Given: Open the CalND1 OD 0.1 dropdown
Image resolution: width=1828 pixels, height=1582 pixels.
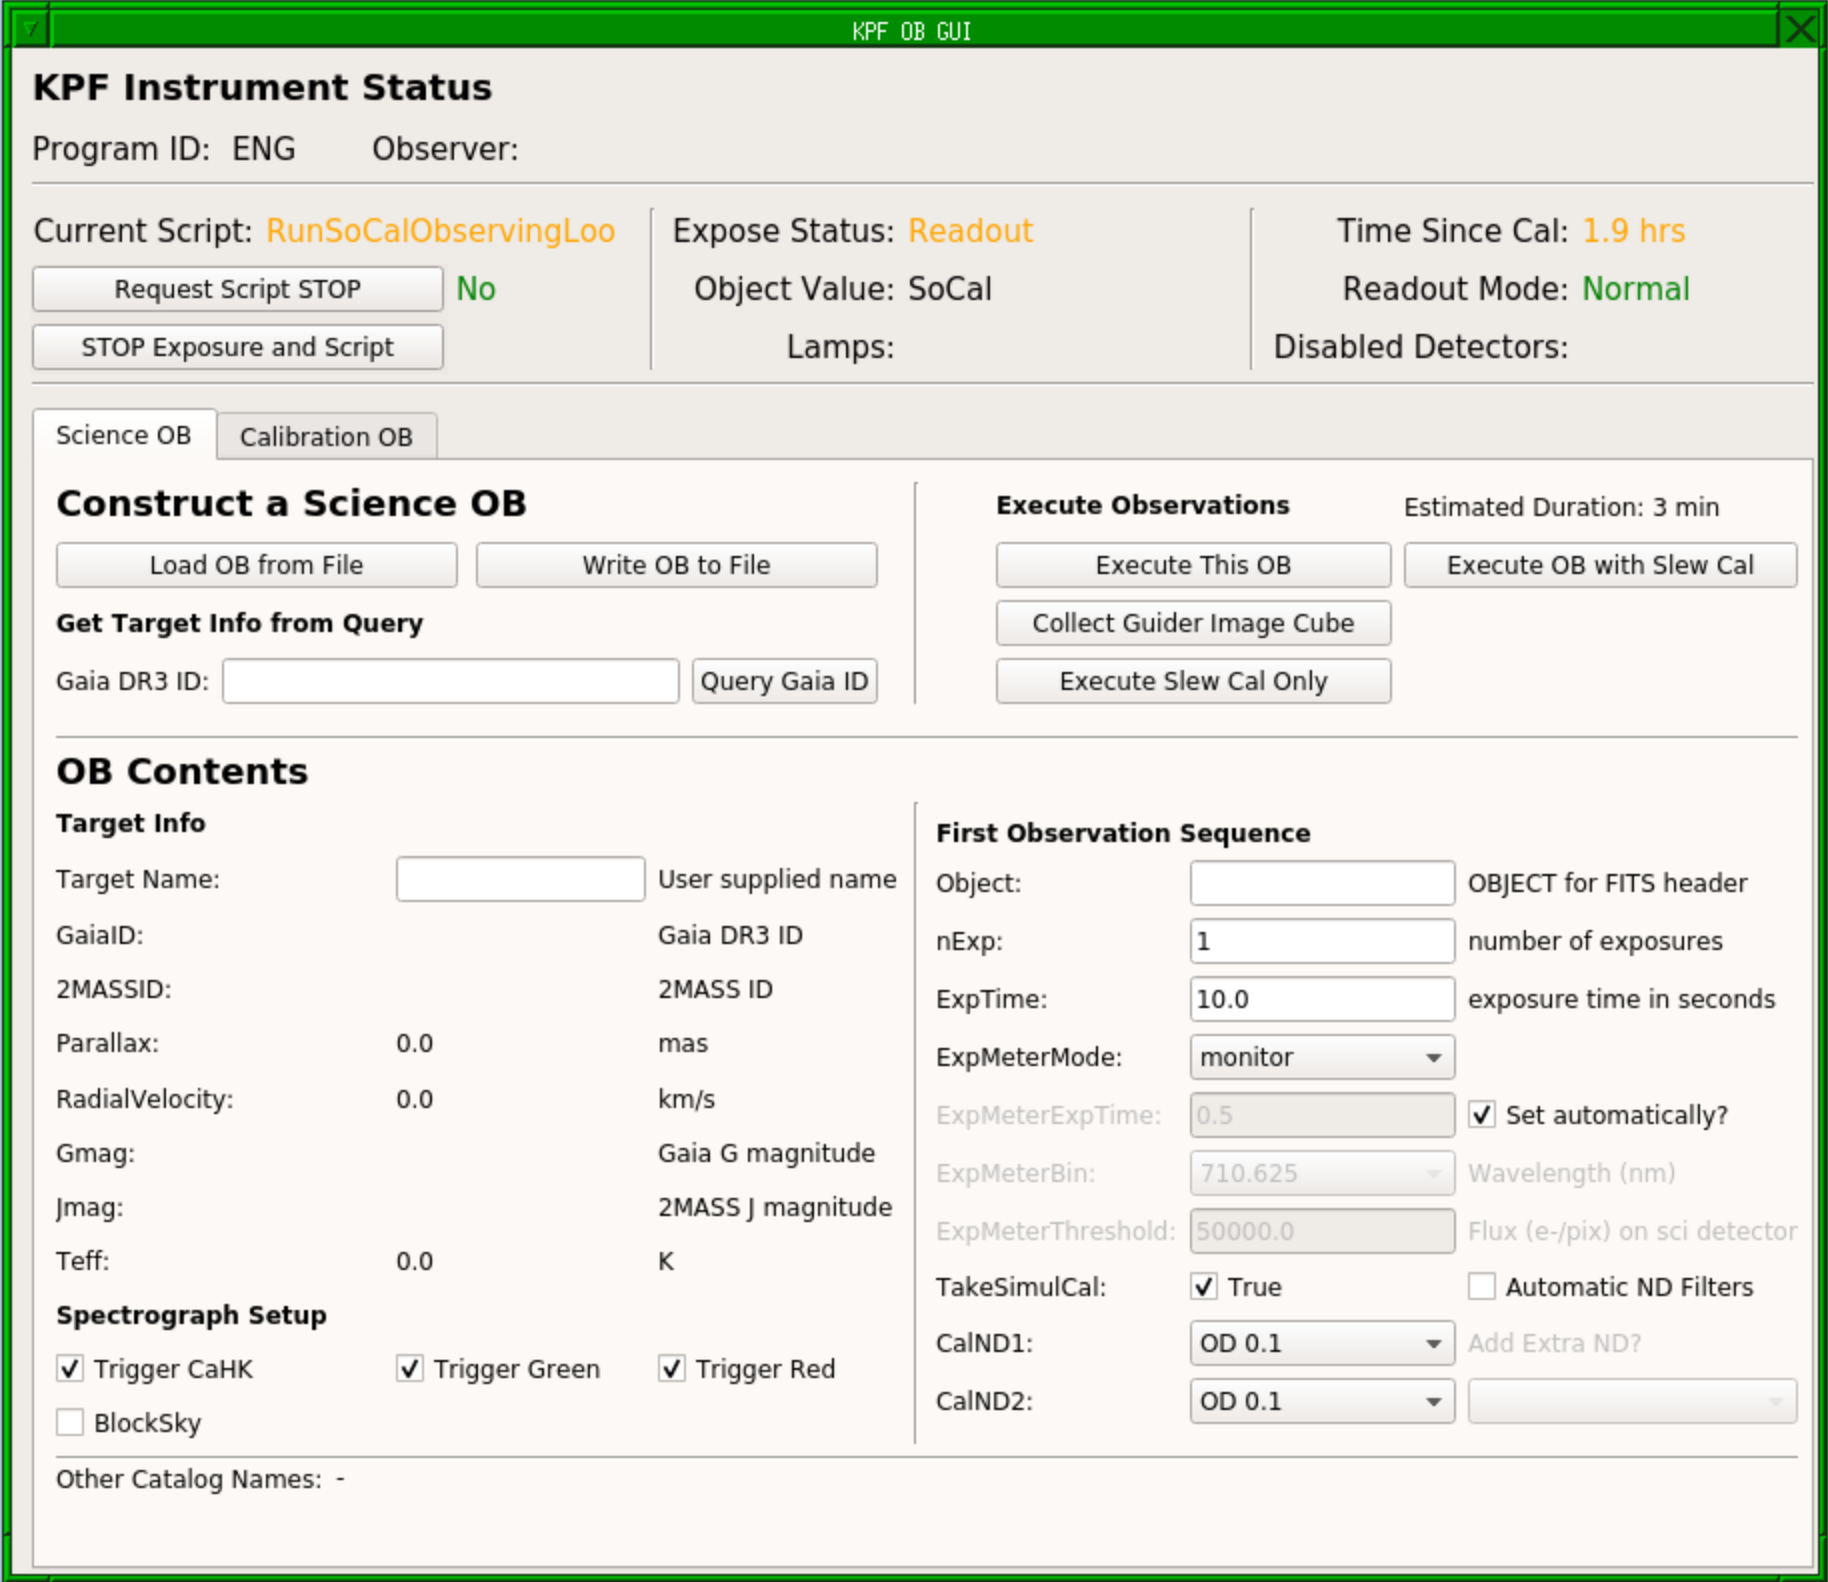Looking at the screenshot, I should 1322,1343.
